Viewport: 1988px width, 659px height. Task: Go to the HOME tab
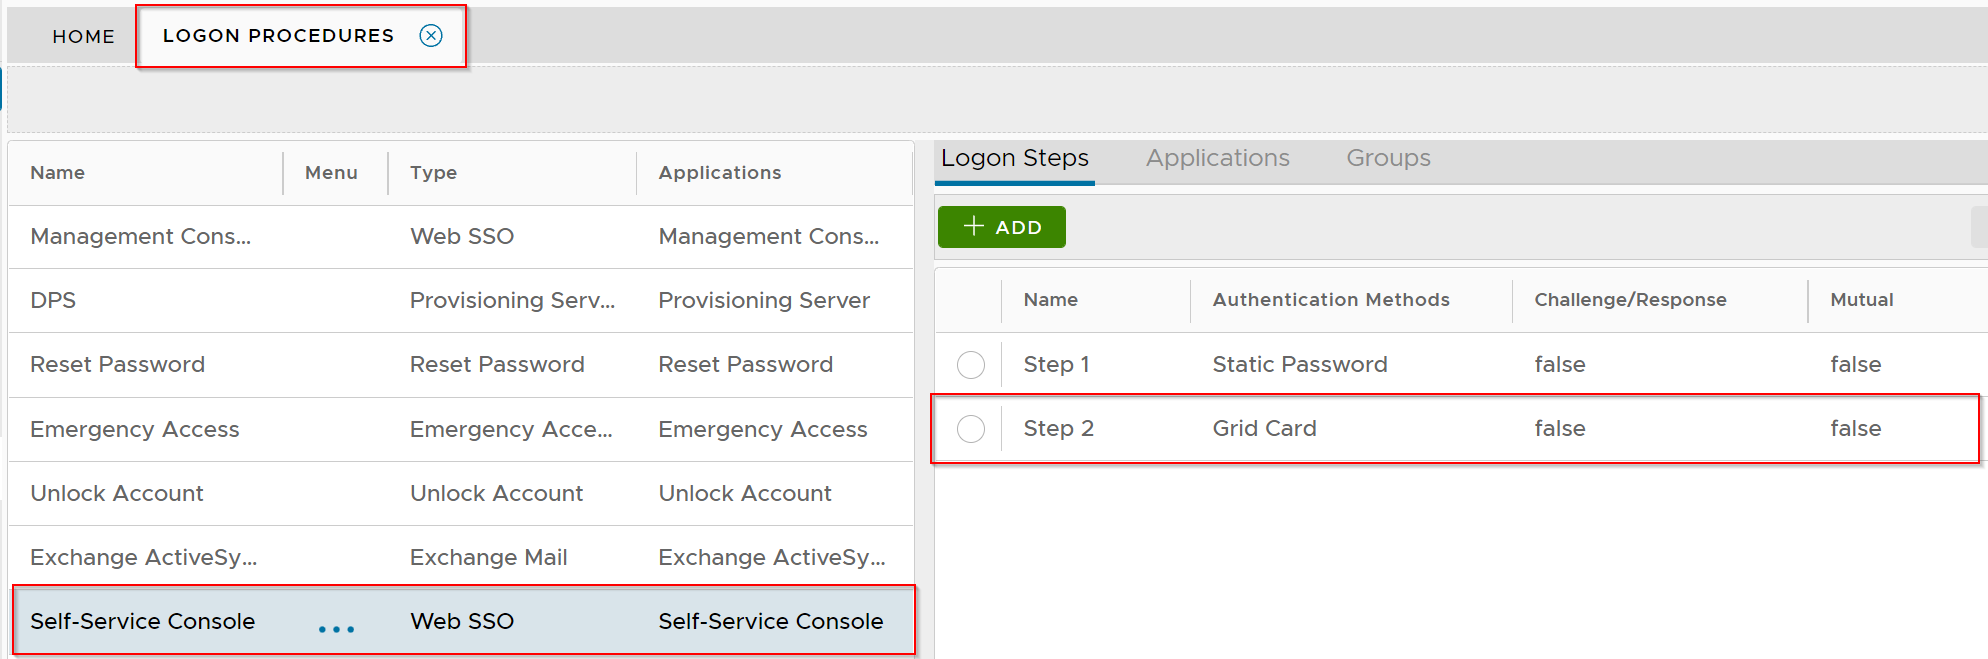(83, 36)
